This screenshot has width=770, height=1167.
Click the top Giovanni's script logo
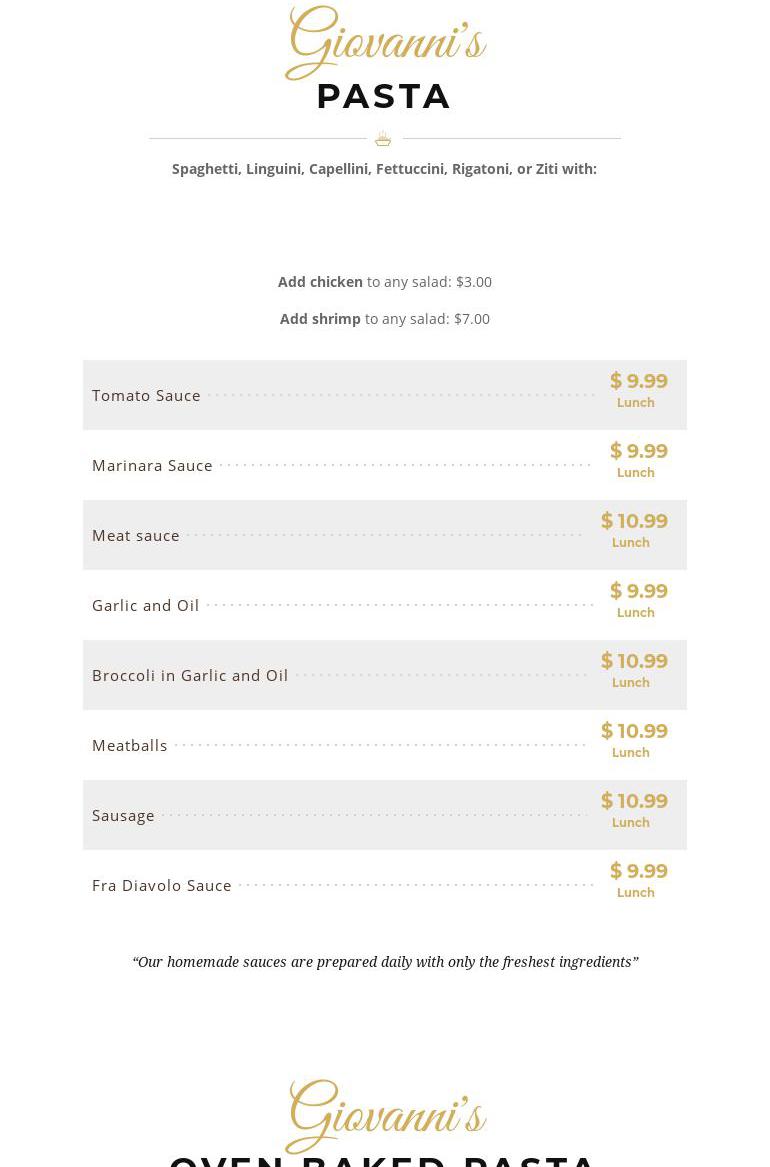pyautogui.click(x=385, y=44)
